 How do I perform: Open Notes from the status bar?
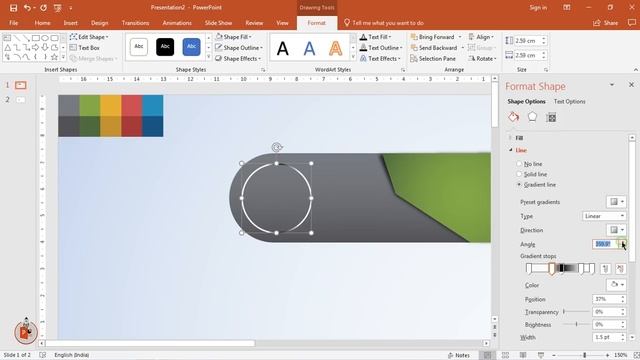click(458, 355)
